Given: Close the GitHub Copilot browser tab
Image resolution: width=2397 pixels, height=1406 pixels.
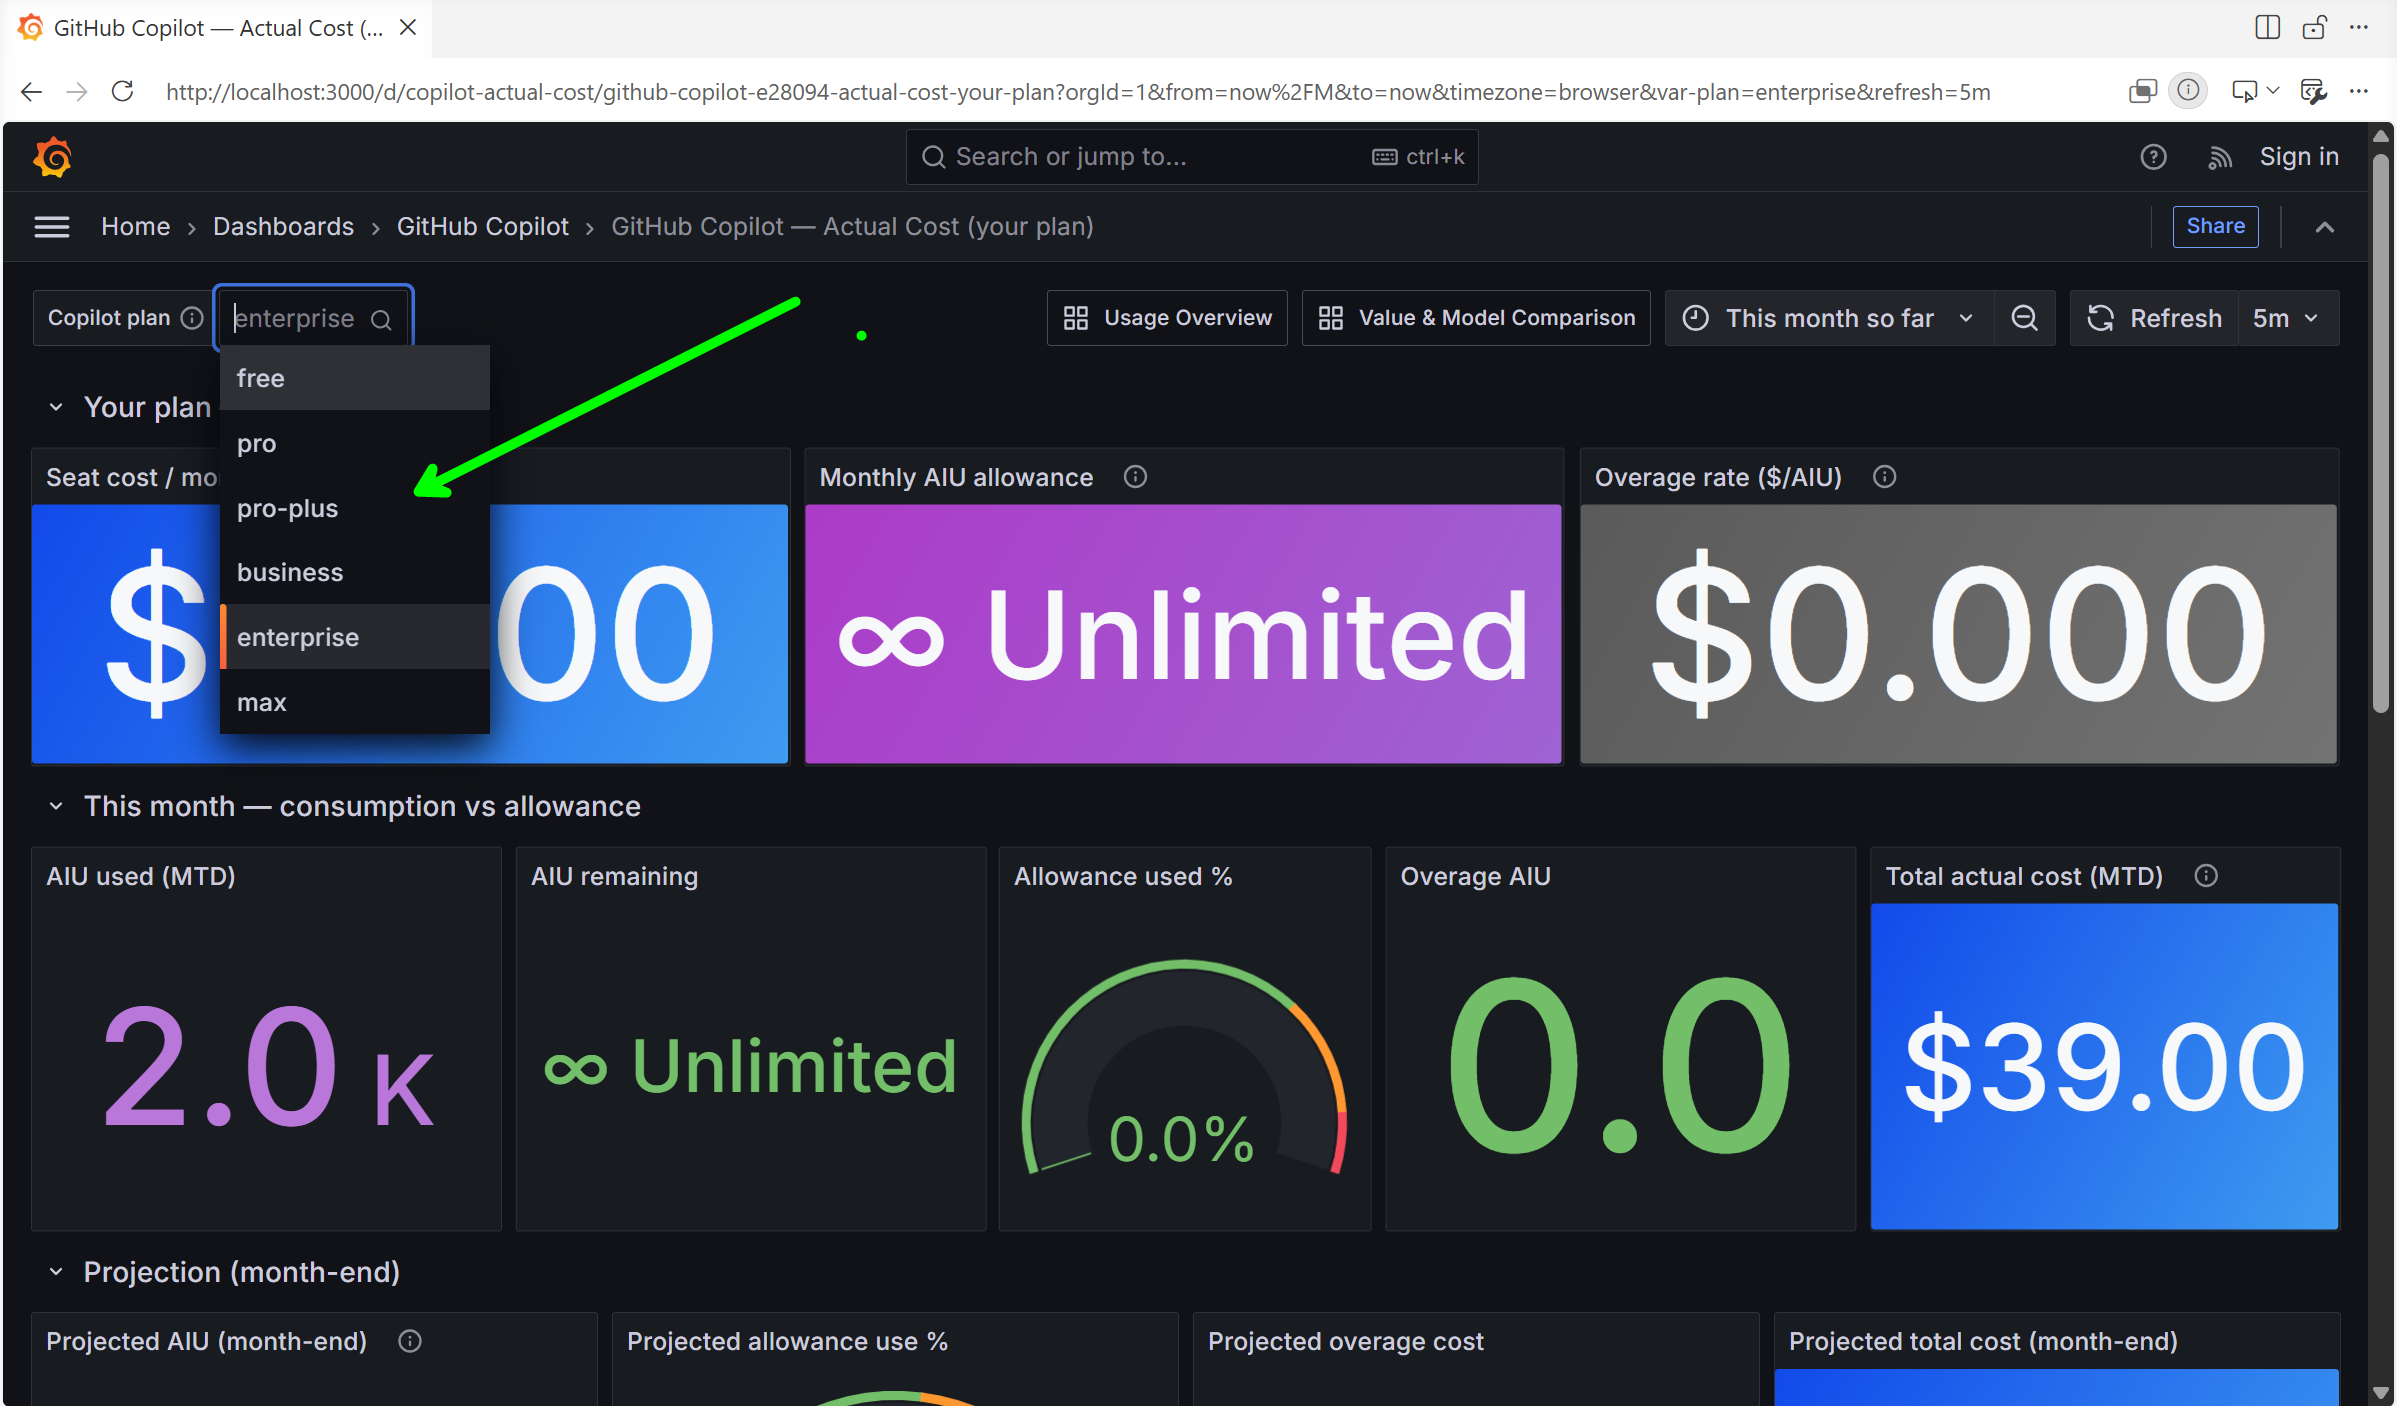Looking at the screenshot, I should pos(408,27).
